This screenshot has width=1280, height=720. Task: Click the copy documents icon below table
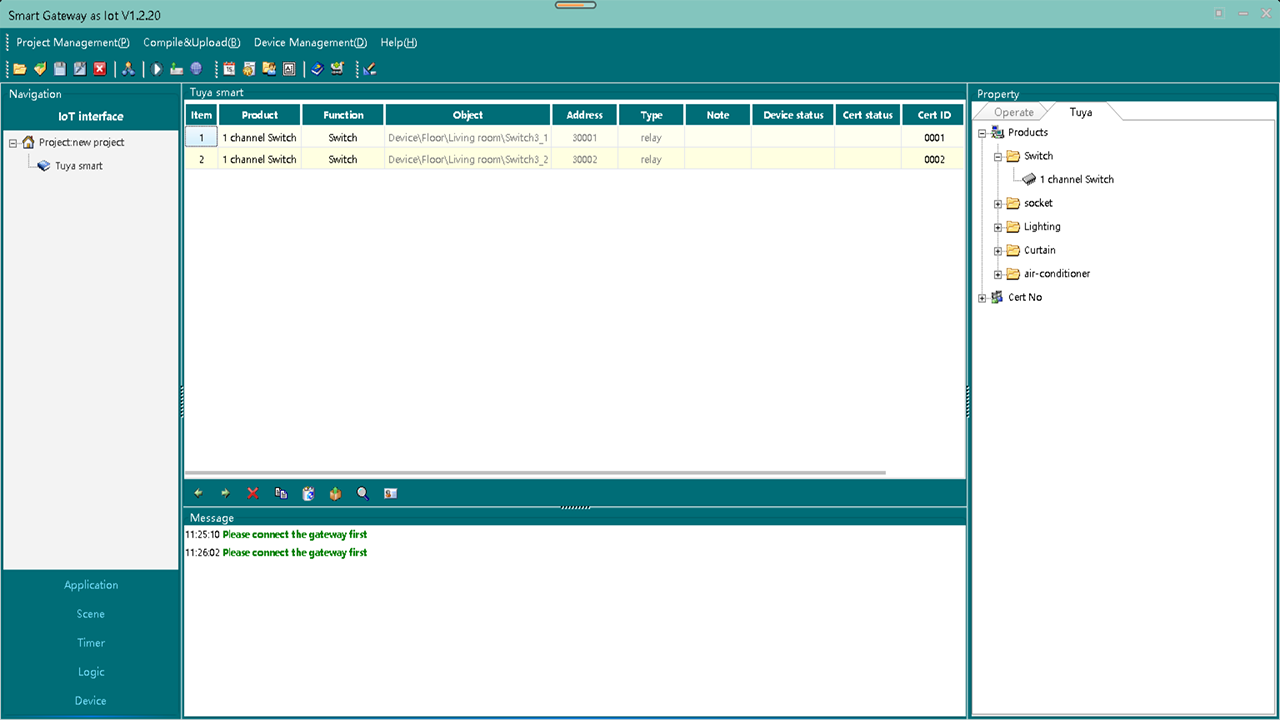click(281, 493)
